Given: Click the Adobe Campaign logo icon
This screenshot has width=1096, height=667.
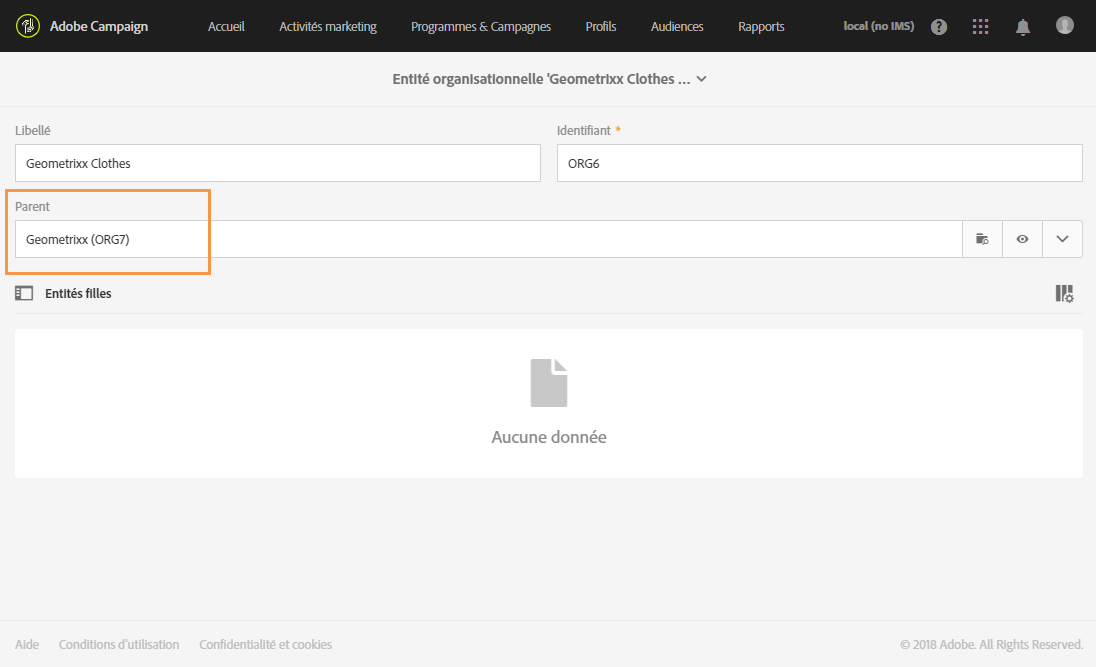Looking at the screenshot, I should tap(28, 26).
